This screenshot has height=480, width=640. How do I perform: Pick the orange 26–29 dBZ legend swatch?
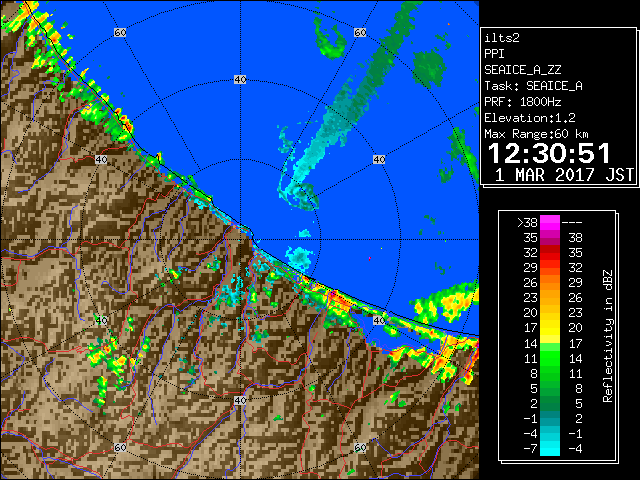[x=550, y=283]
